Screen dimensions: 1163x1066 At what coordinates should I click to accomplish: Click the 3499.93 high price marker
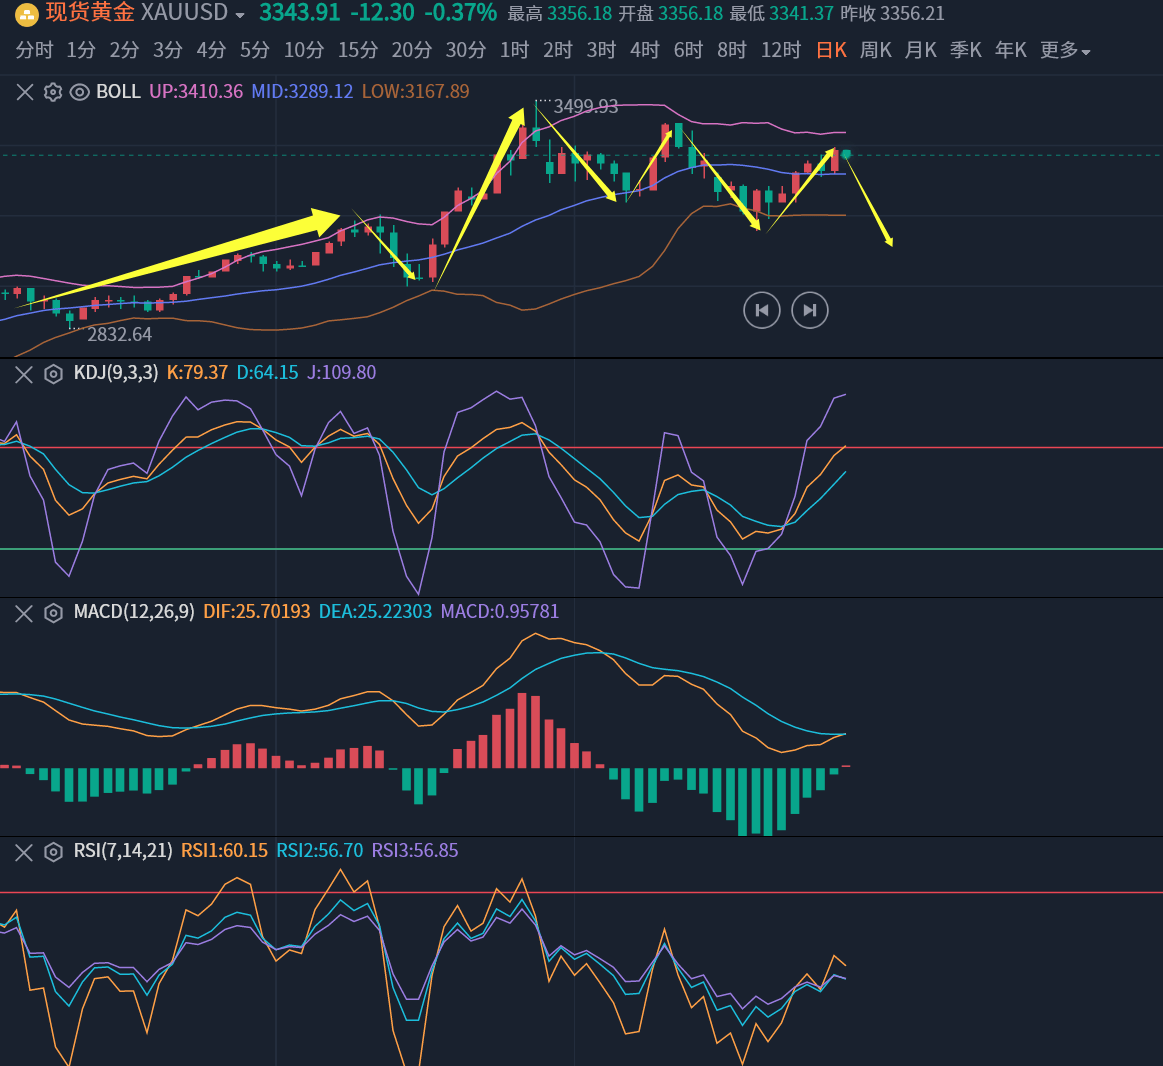pyautogui.click(x=586, y=107)
